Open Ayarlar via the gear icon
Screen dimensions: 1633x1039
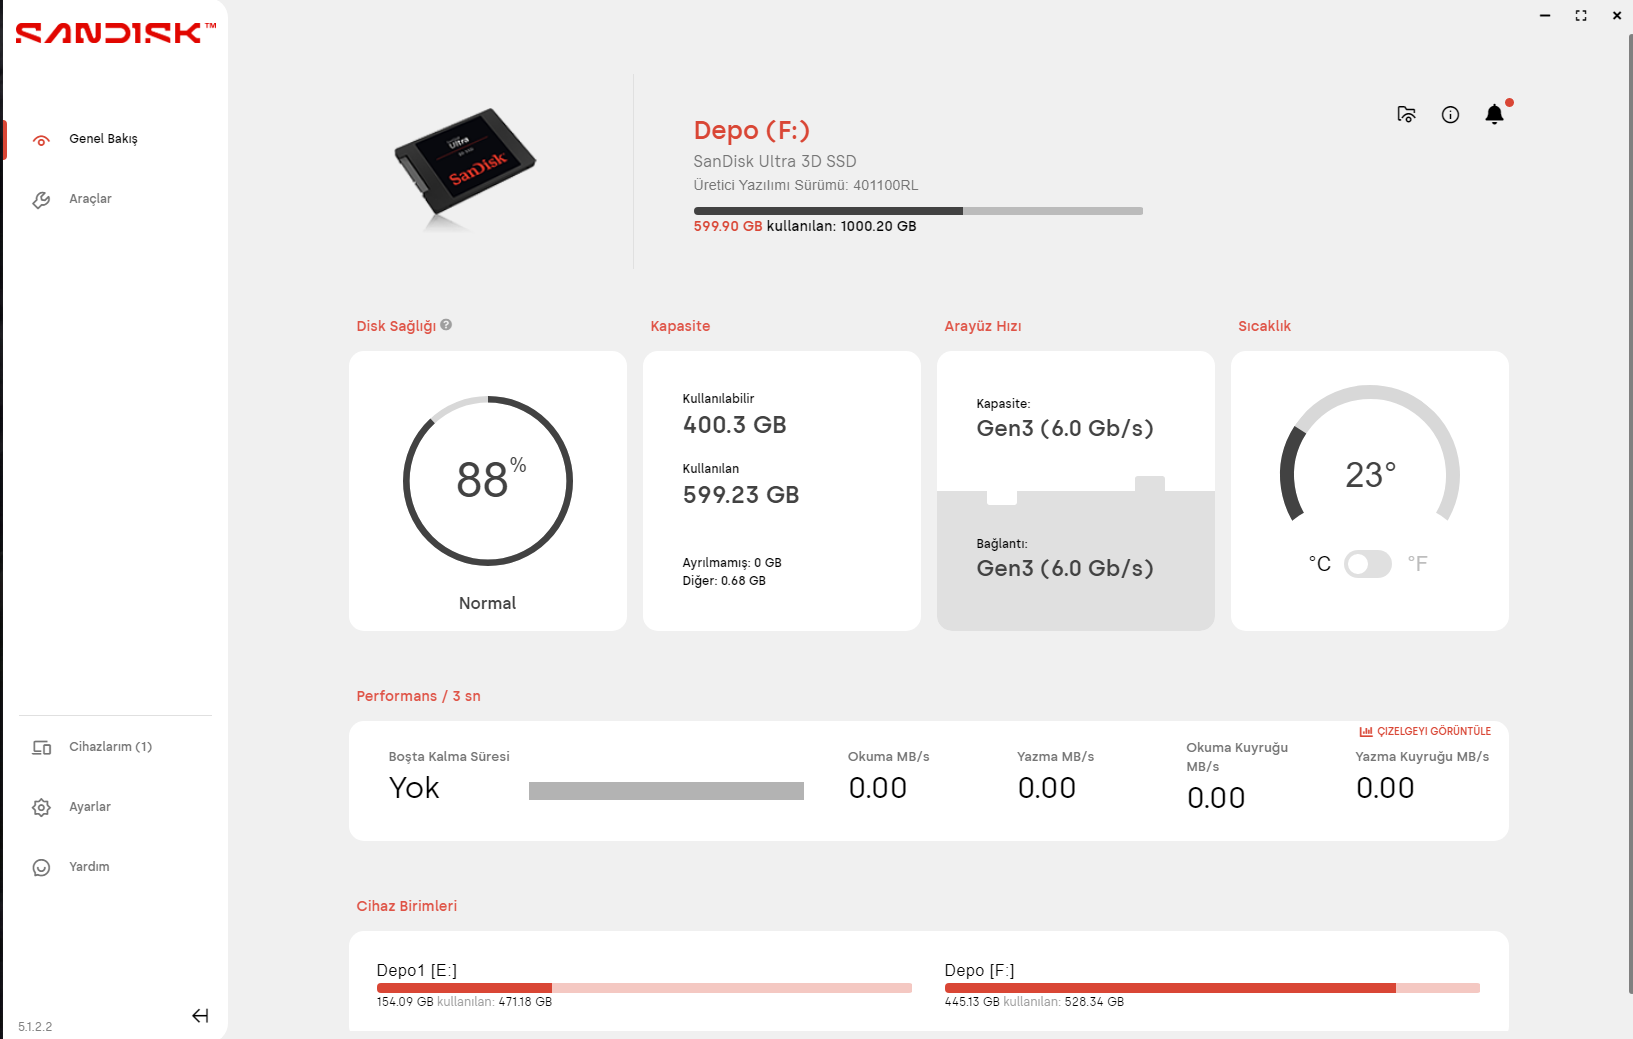(41, 807)
